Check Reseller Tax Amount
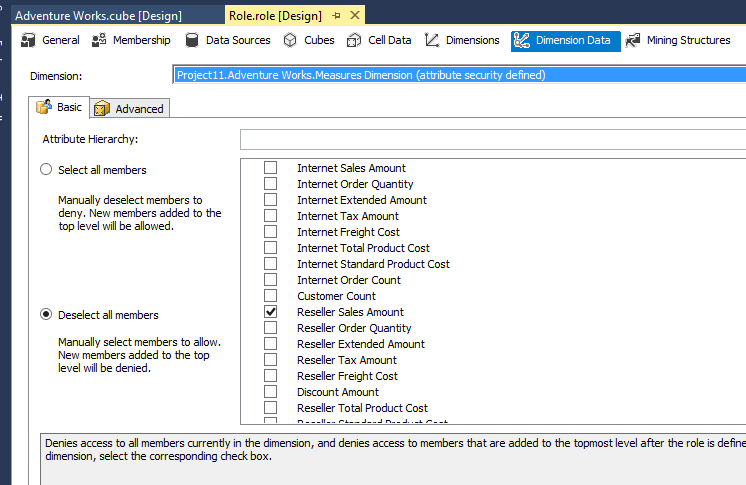This screenshot has height=485, width=746. (x=270, y=360)
